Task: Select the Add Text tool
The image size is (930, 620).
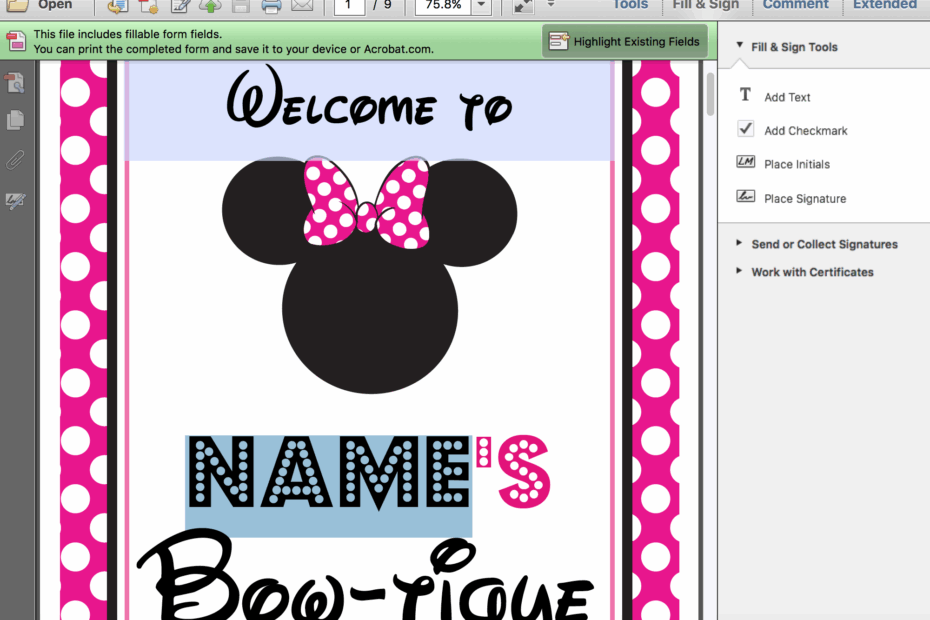Action: [786, 97]
